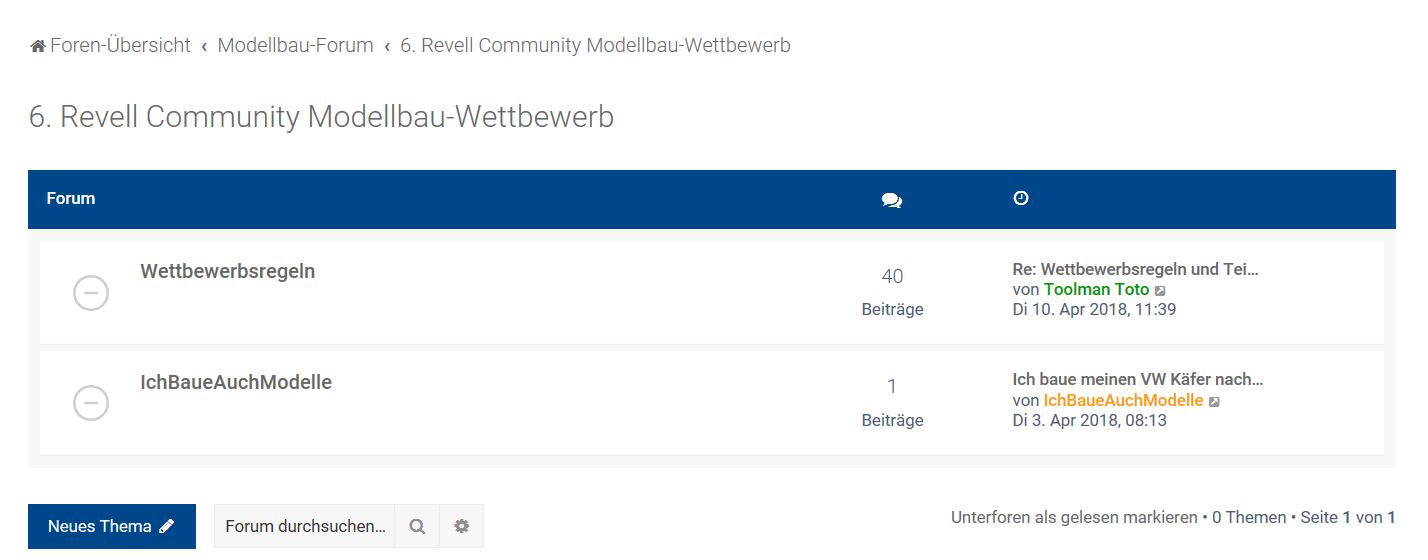Open the IchBaueAuchModelle subforum
Screen dimensions: 1428x560
(236, 382)
